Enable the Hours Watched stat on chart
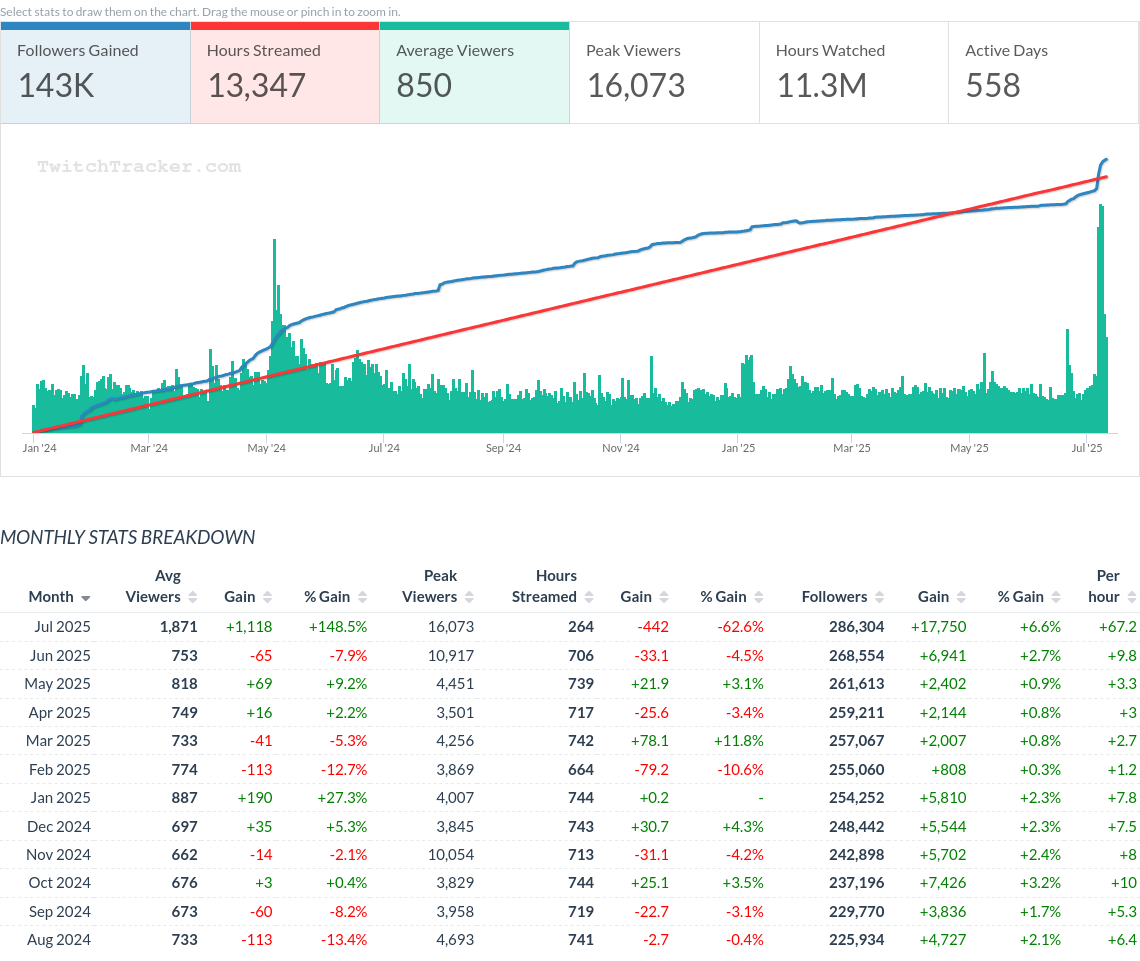Viewport: 1140px width, 961px height. click(854, 73)
